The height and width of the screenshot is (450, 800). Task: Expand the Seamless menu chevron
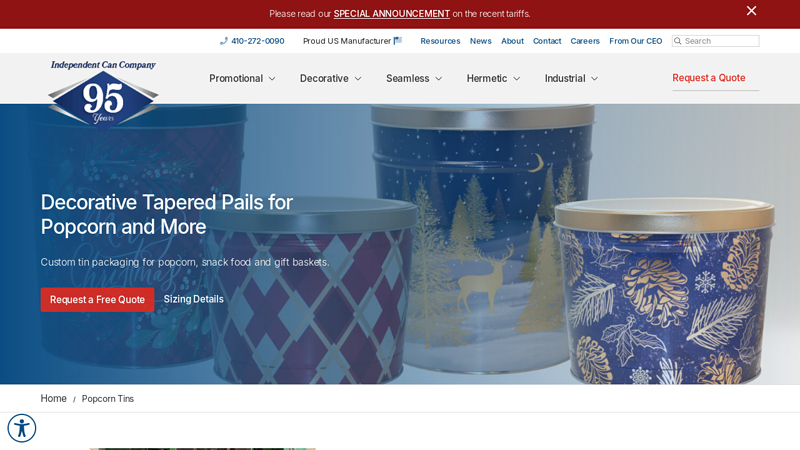tap(438, 79)
